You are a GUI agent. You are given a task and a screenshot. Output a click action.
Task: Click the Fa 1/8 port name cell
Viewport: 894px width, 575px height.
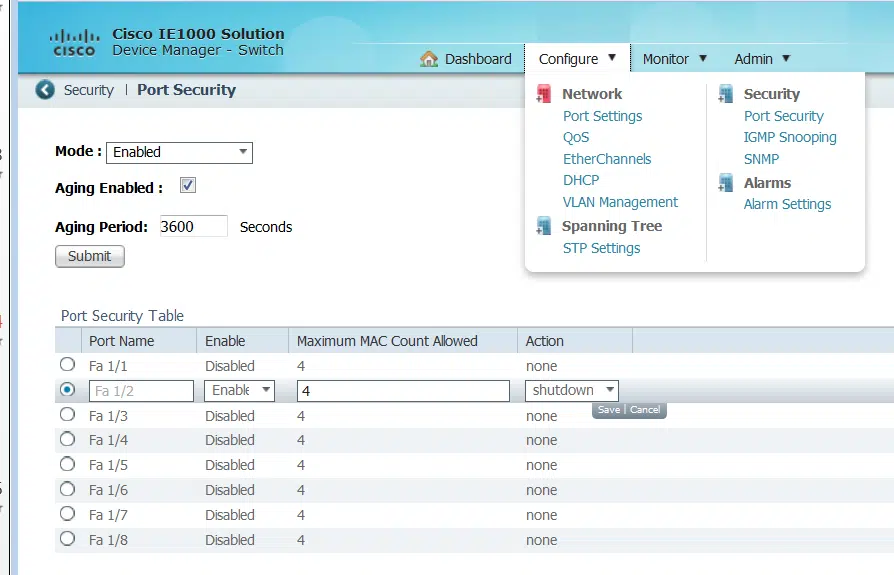click(x=108, y=540)
